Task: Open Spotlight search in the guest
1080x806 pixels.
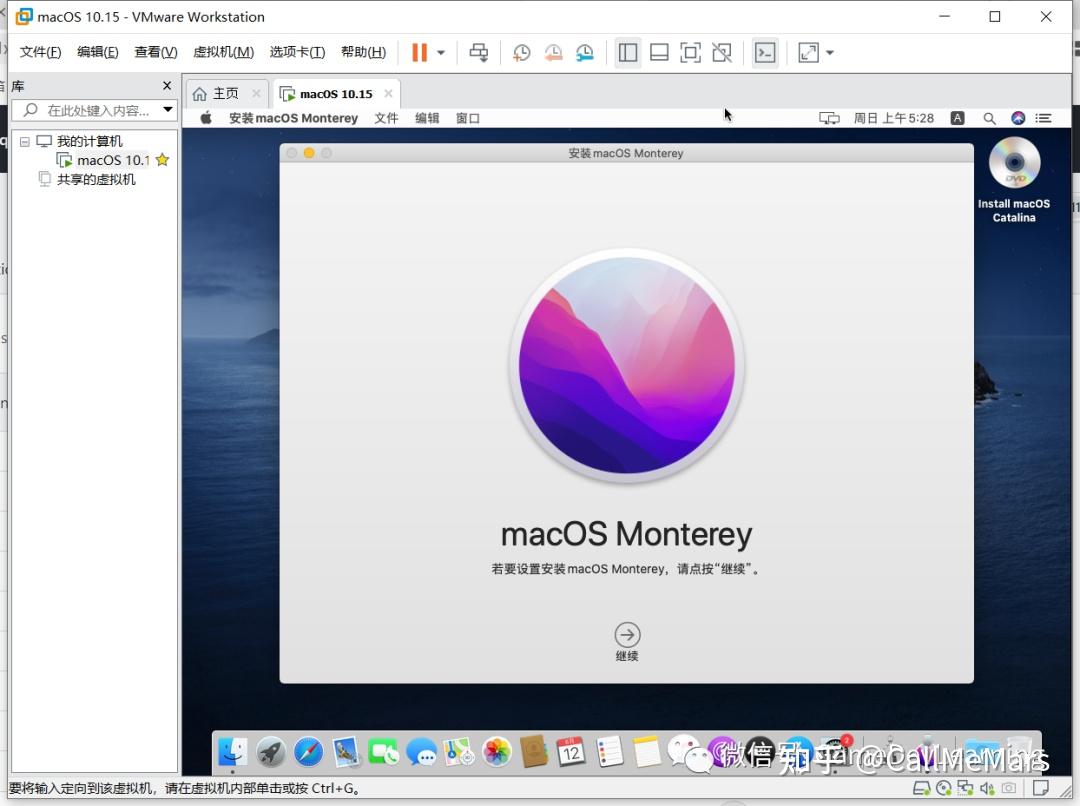Action: click(x=989, y=118)
